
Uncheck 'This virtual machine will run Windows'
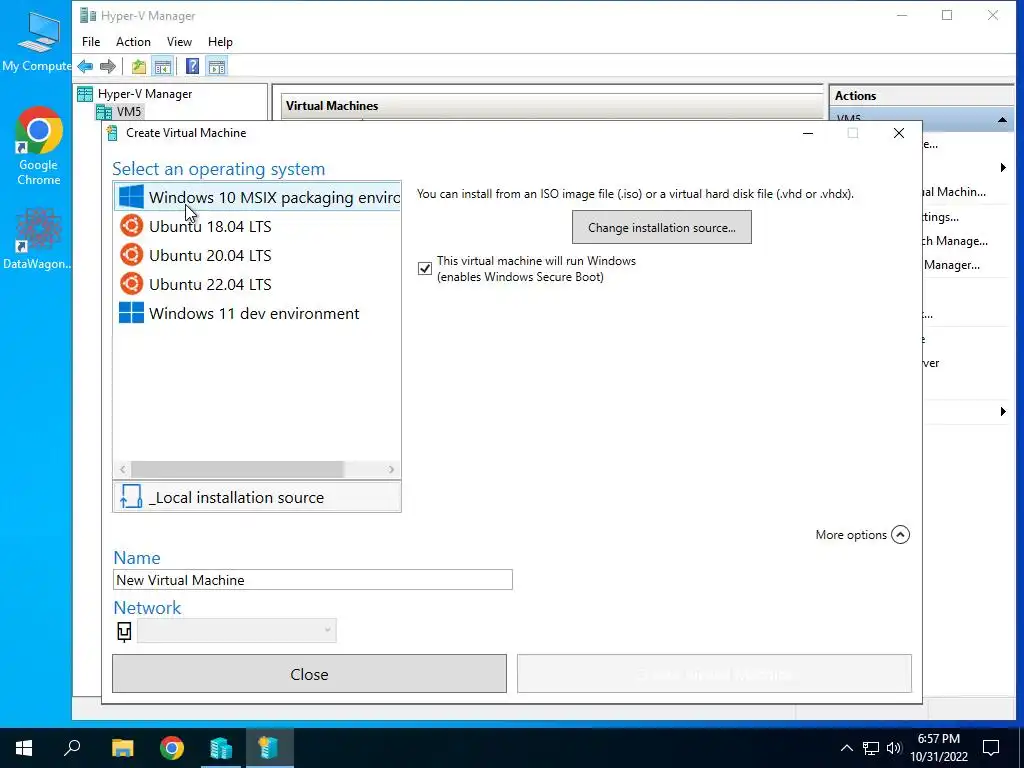424,268
